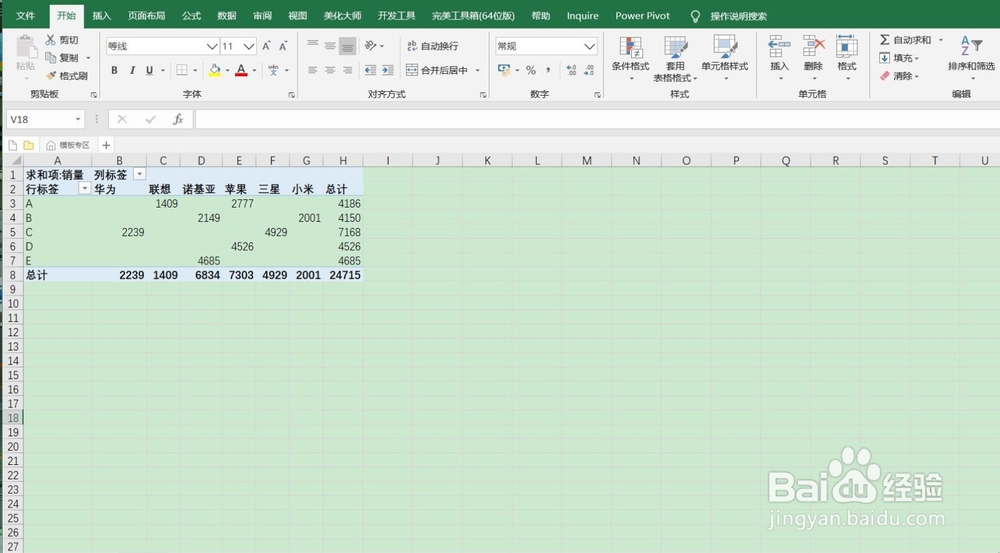Switch to Page Layout (页面布局) tab
The height and width of the screenshot is (553, 1000).
tap(146, 15)
